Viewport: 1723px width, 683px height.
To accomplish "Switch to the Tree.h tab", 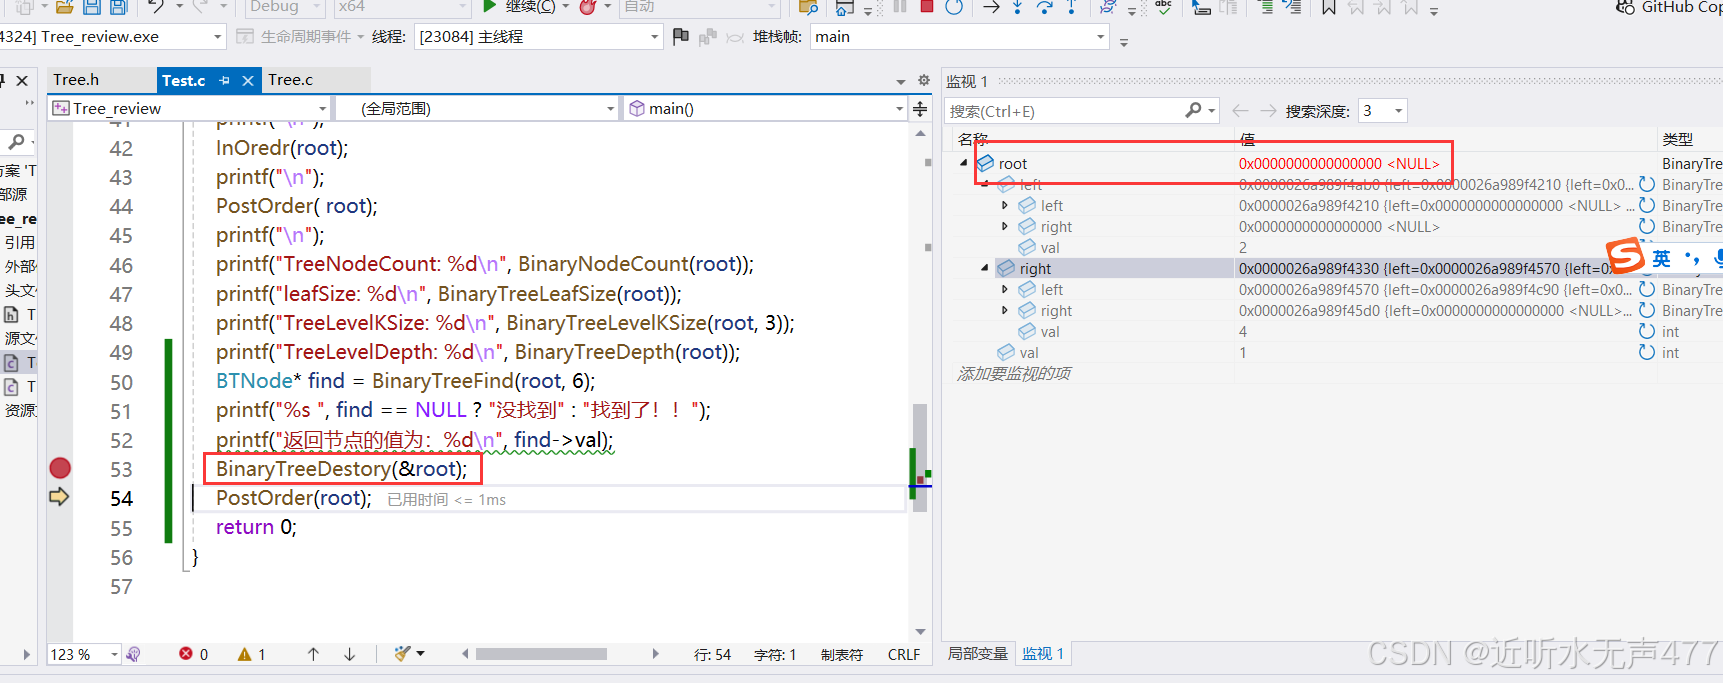I will 76,80.
